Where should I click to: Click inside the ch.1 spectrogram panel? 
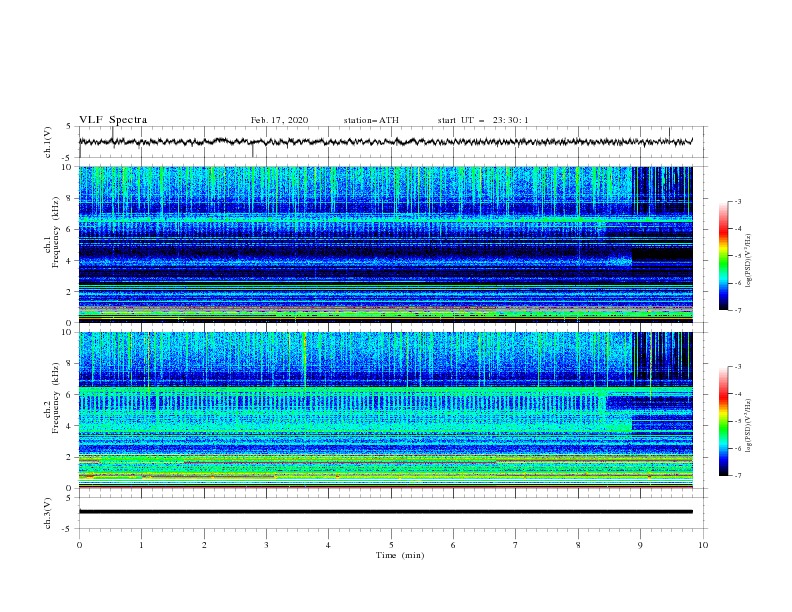click(x=385, y=244)
